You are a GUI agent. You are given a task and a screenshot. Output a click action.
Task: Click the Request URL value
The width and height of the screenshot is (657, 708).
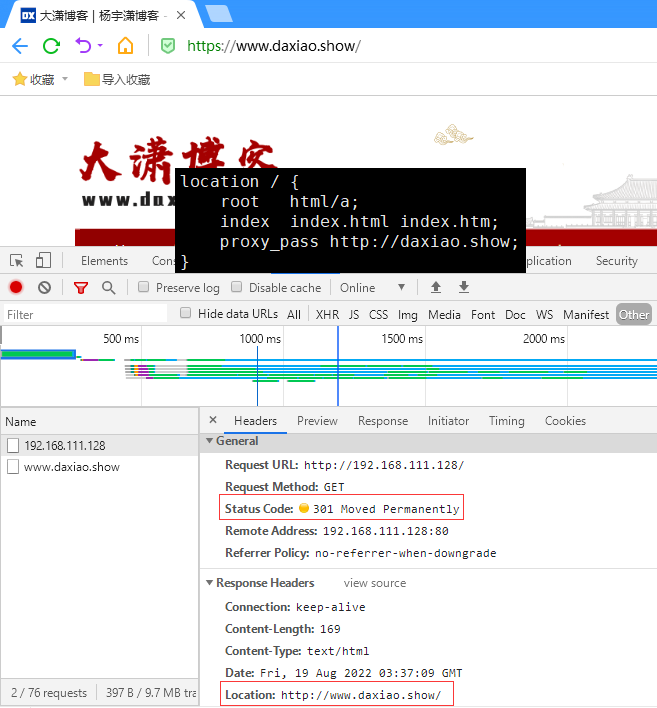[384, 465]
